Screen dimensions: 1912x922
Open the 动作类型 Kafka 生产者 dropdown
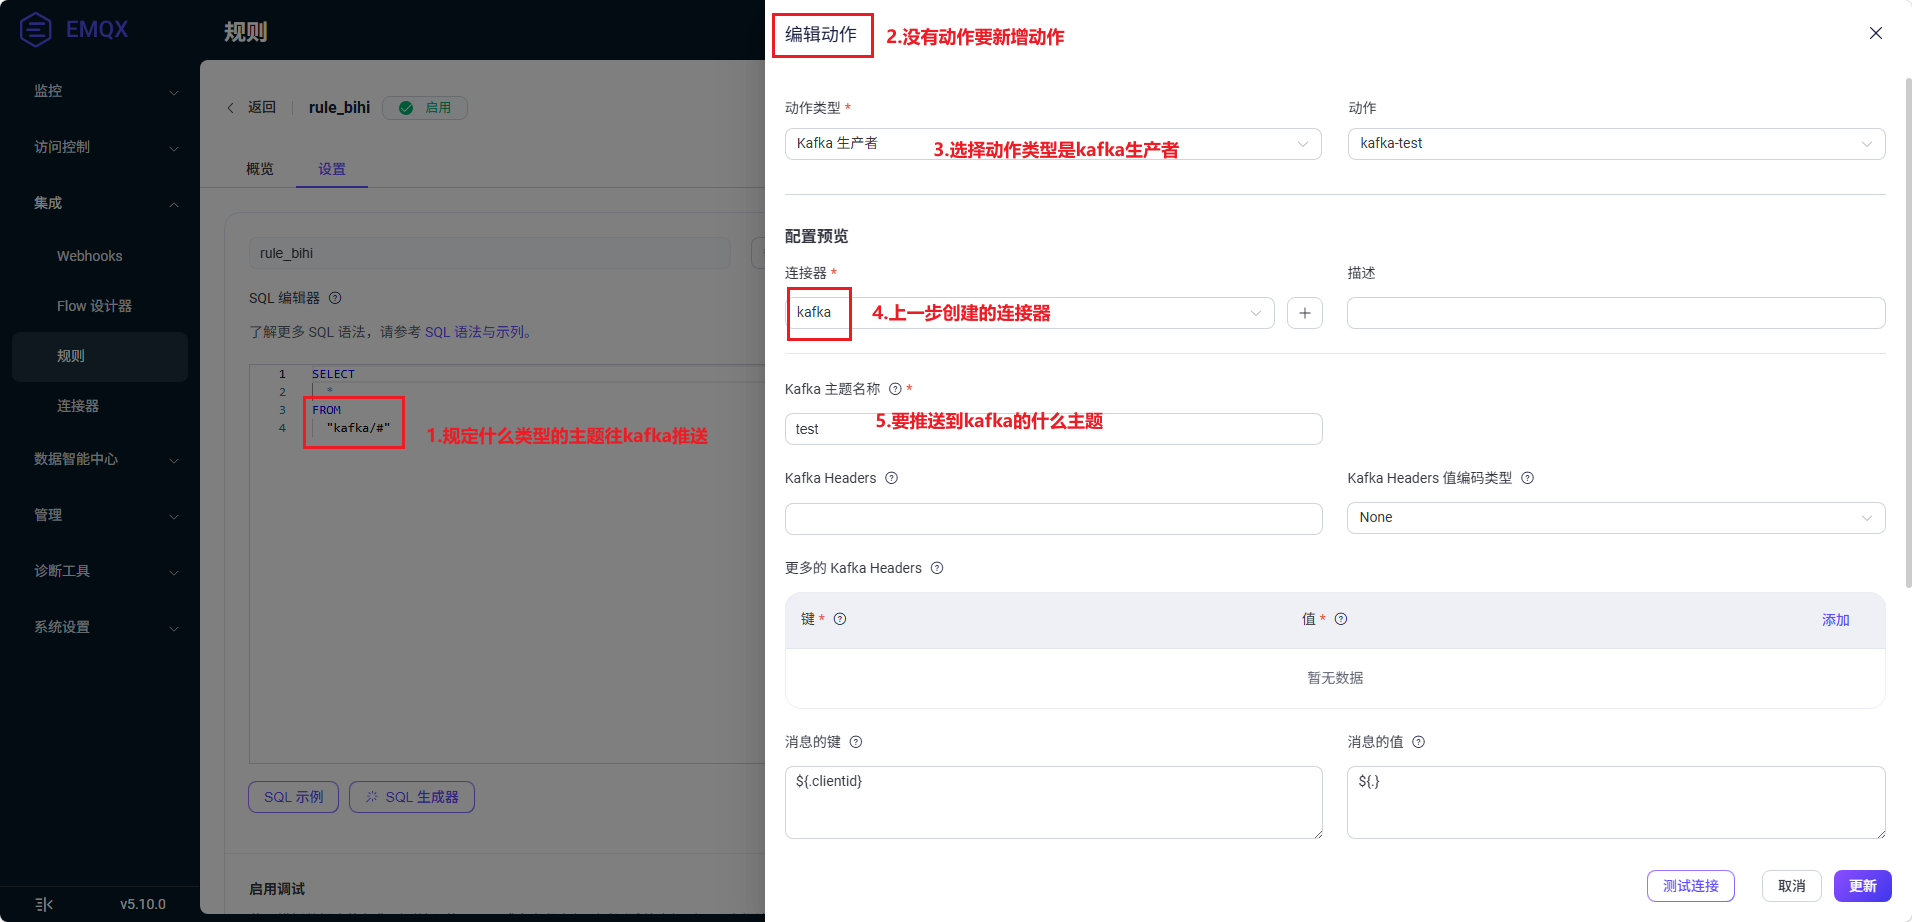tap(1053, 144)
